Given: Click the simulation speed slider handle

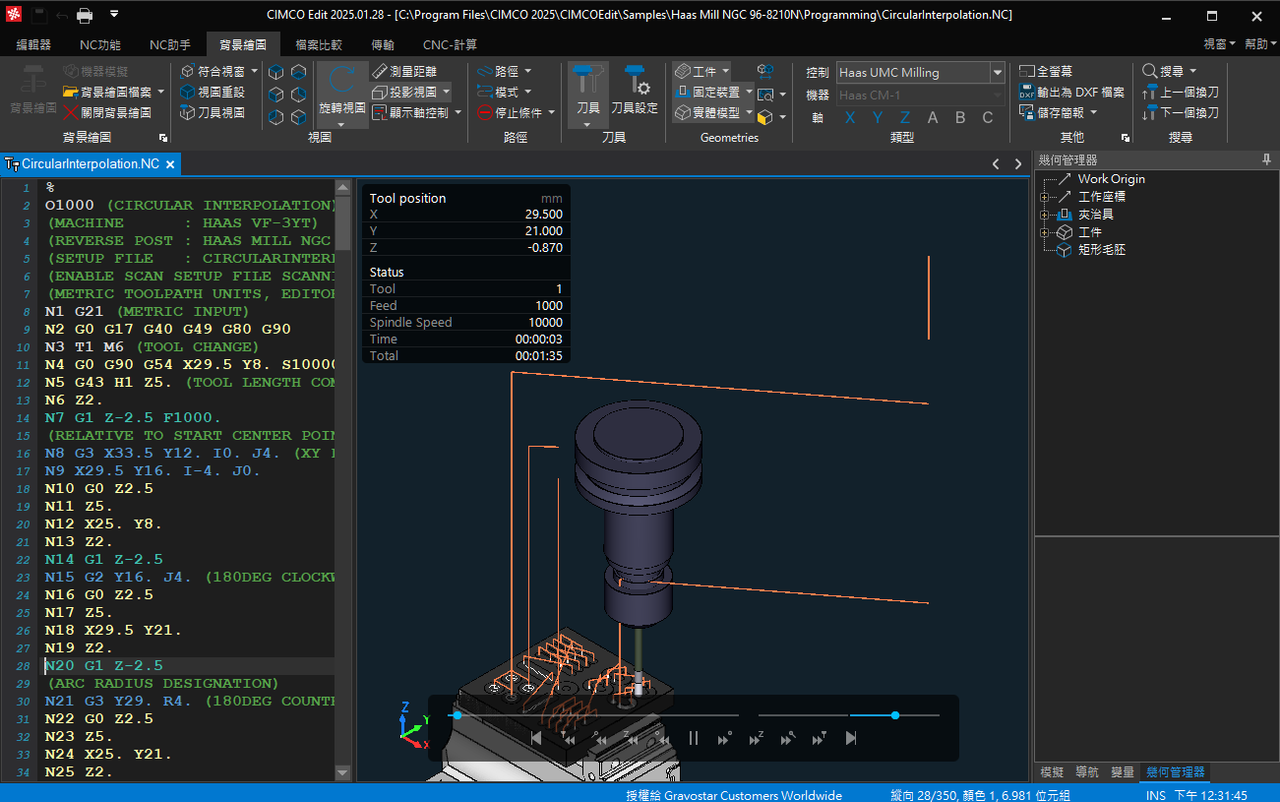Looking at the screenshot, I should (895, 715).
